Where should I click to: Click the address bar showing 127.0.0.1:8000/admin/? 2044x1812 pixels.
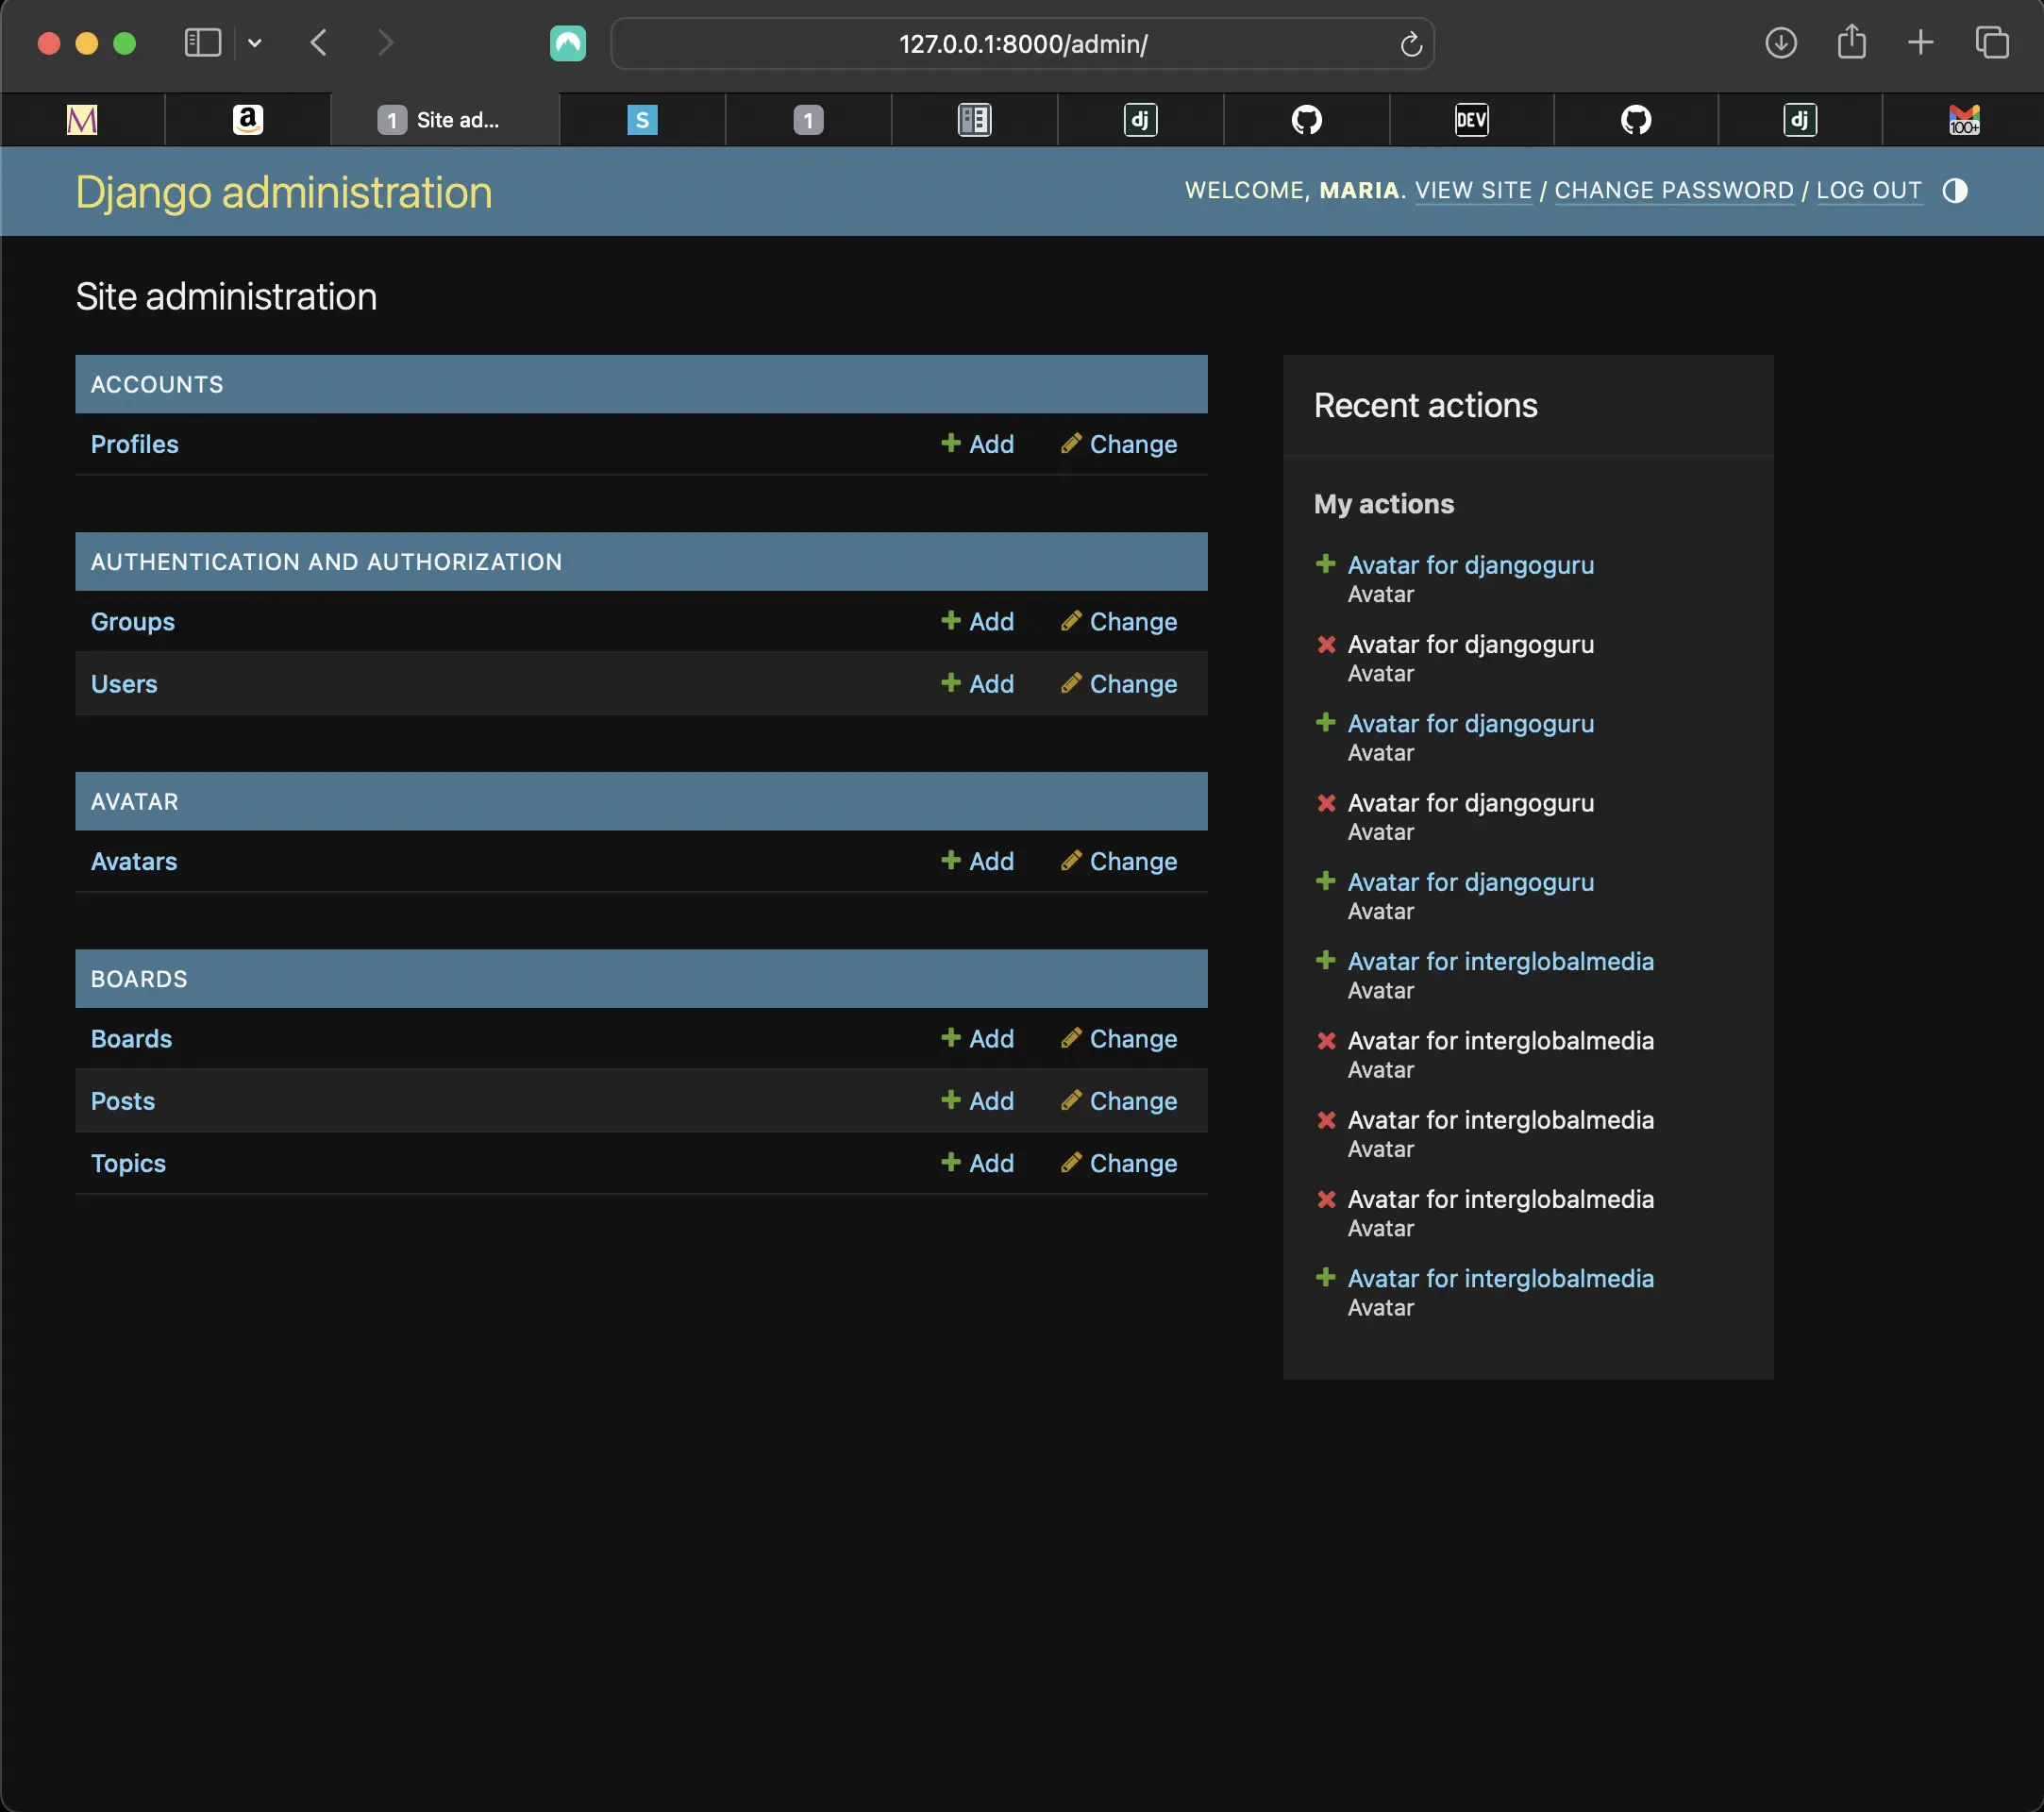pos(1022,44)
